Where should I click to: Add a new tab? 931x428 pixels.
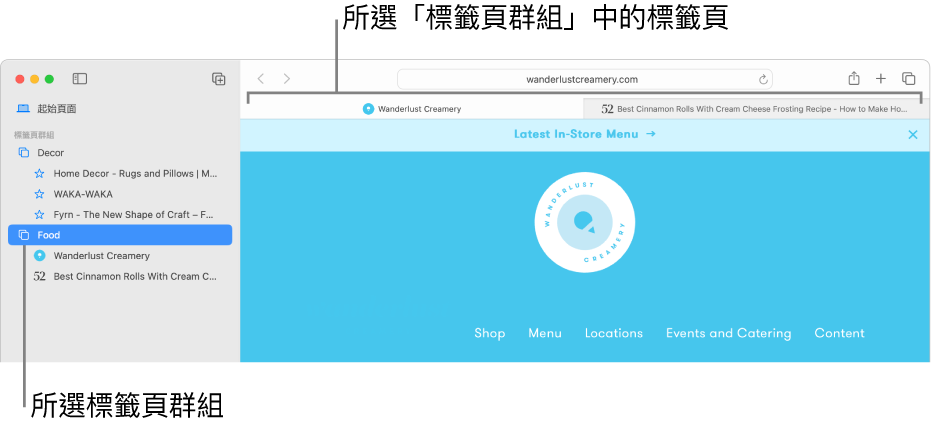click(x=881, y=78)
